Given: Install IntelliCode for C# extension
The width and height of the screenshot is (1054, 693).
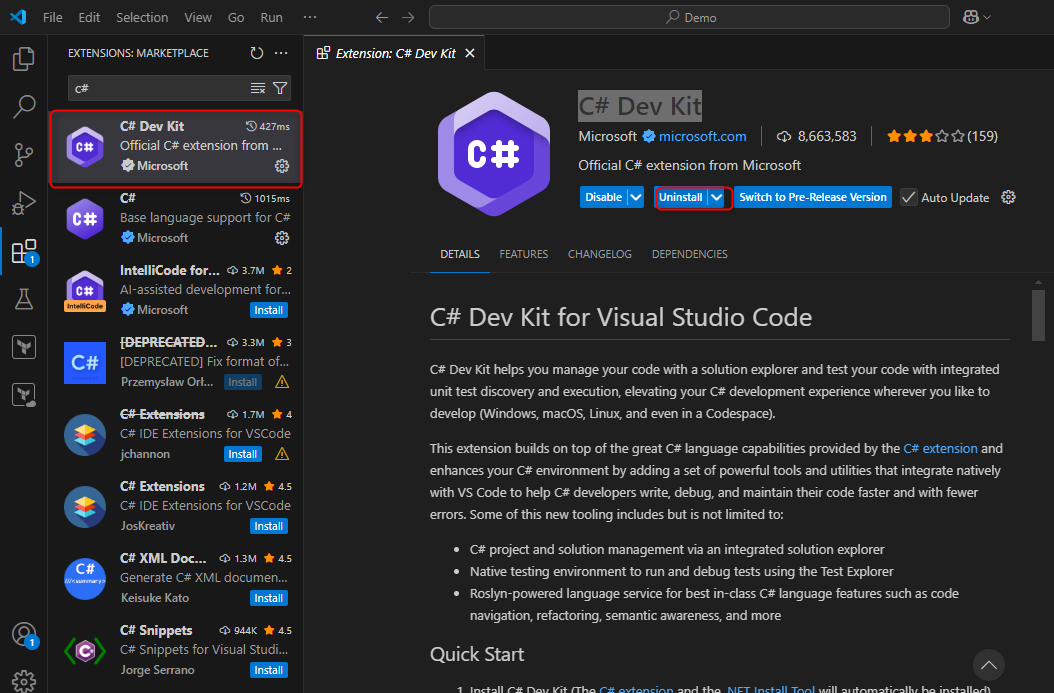Looking at the screenshot, I should pyautogui.click(x=269, y=310).
